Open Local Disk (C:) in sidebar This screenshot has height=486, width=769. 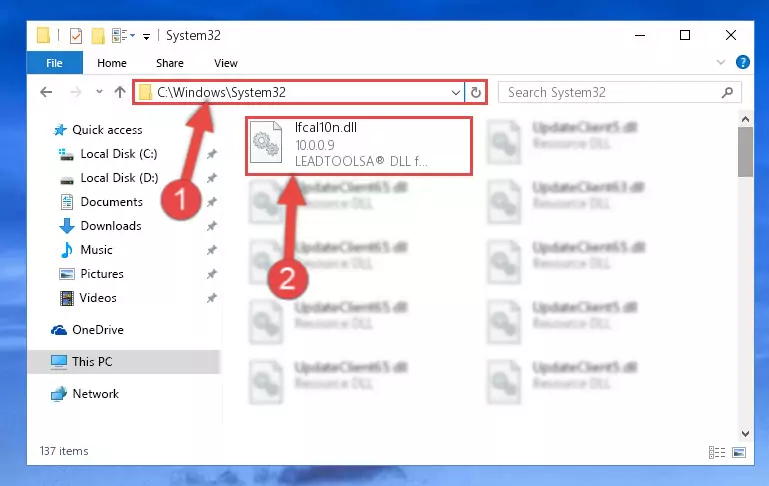pyautogui.click(x=119, y=153)
